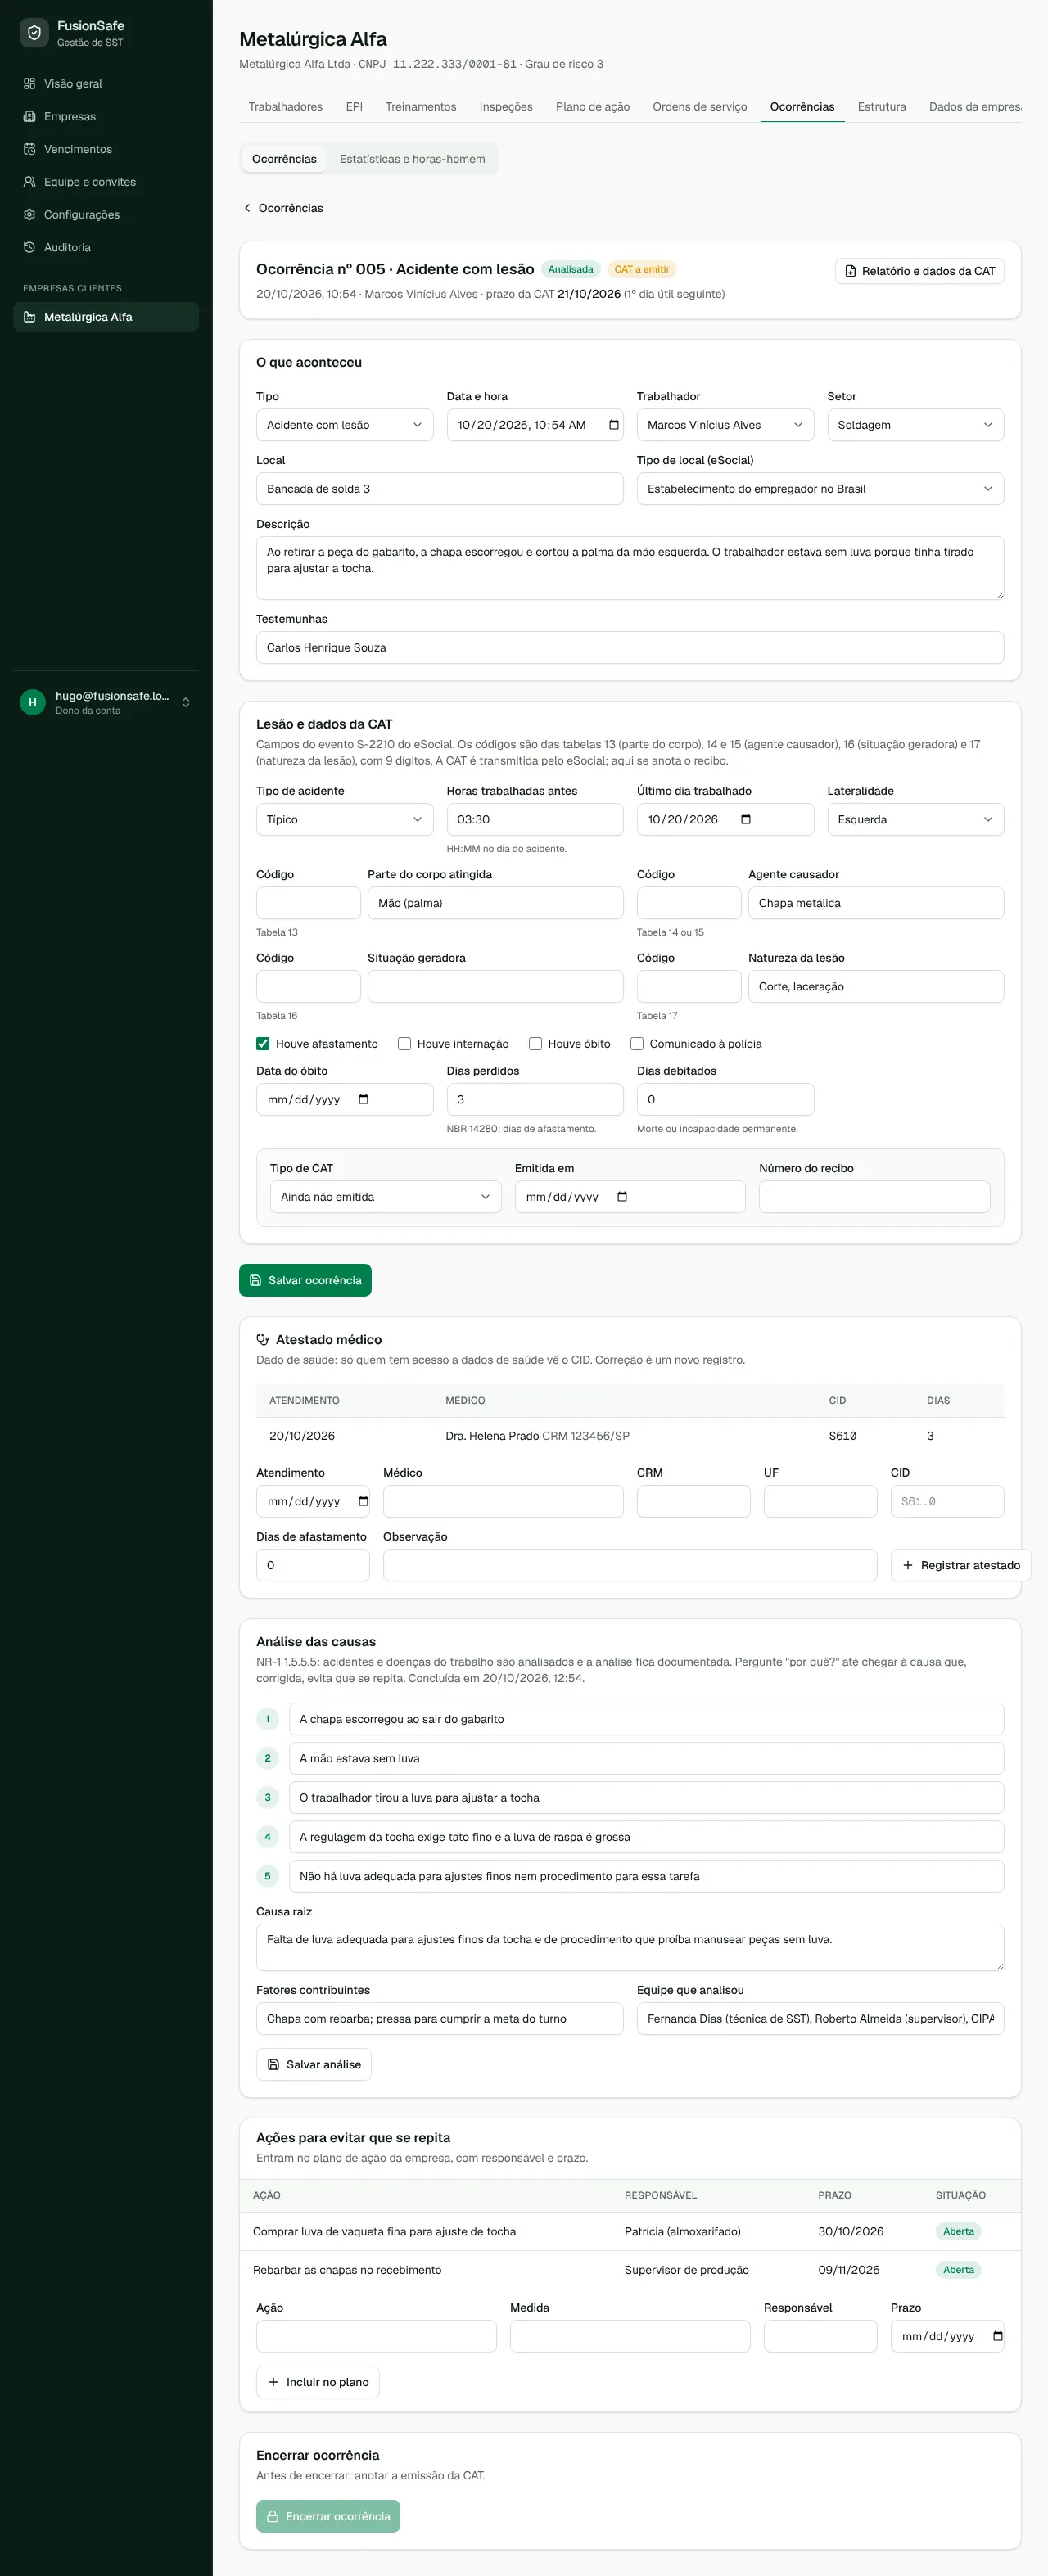This screenshot has height=2576, width=1048.
Task: Click the save icon on Salvar ocorrência
Action: [x=256, y=1280]
